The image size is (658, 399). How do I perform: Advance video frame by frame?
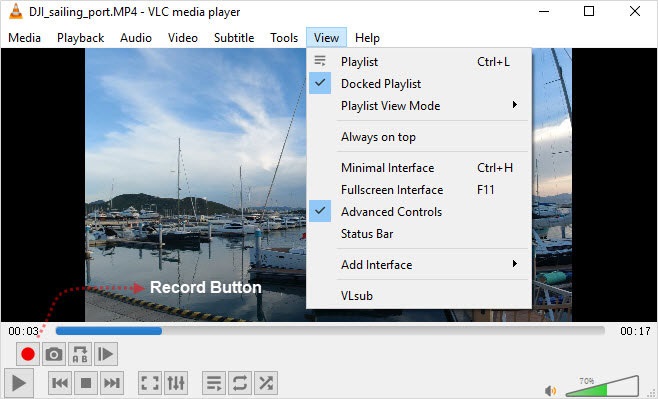click(106, 354)
